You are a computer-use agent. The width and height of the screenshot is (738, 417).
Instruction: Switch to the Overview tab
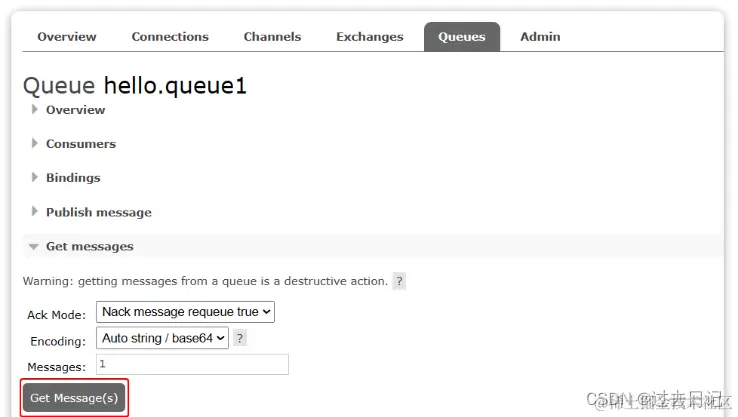coord(67,37)
